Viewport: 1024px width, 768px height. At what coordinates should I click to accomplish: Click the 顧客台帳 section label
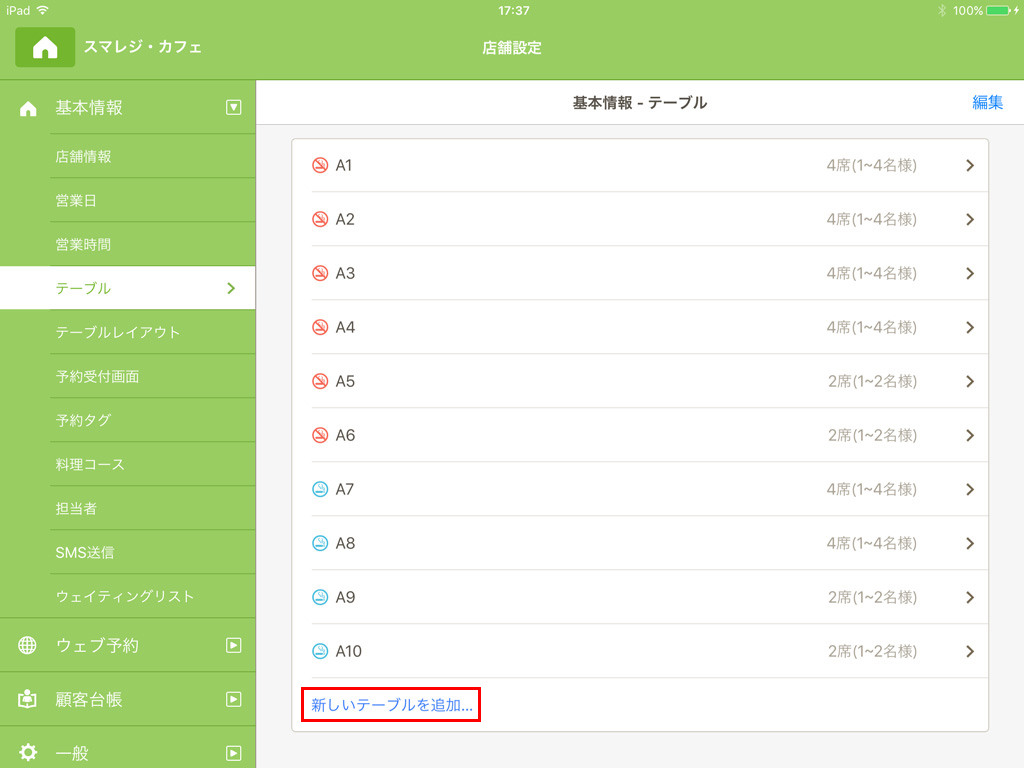tap(89, 699)
